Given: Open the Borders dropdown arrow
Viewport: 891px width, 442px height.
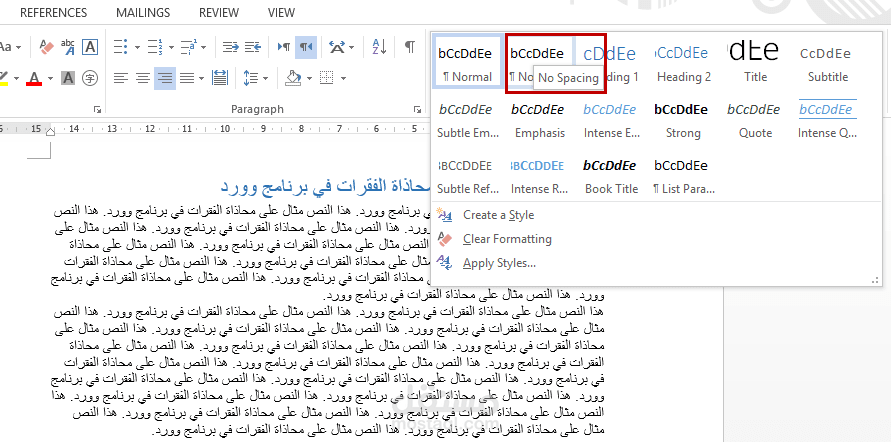Looking at the screenshot, I should 343,78.
